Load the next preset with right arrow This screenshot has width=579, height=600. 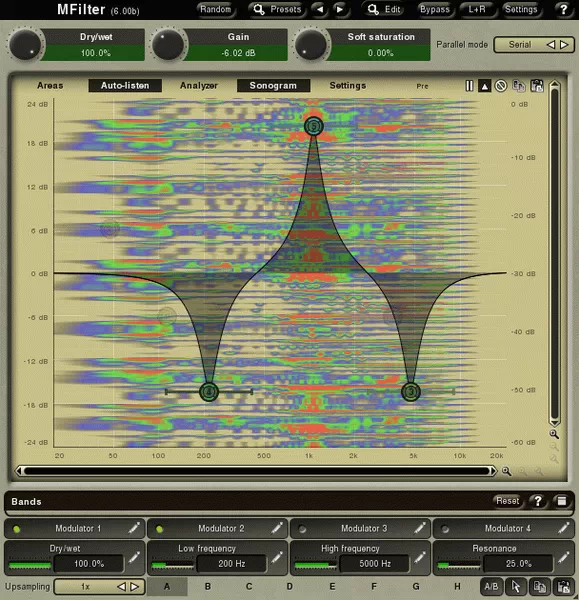(x=339, y=9)
